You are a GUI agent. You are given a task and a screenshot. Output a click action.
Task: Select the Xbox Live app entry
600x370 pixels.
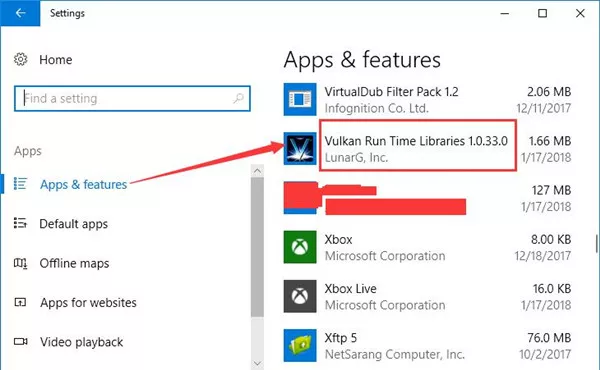click(x=427, y=296)
